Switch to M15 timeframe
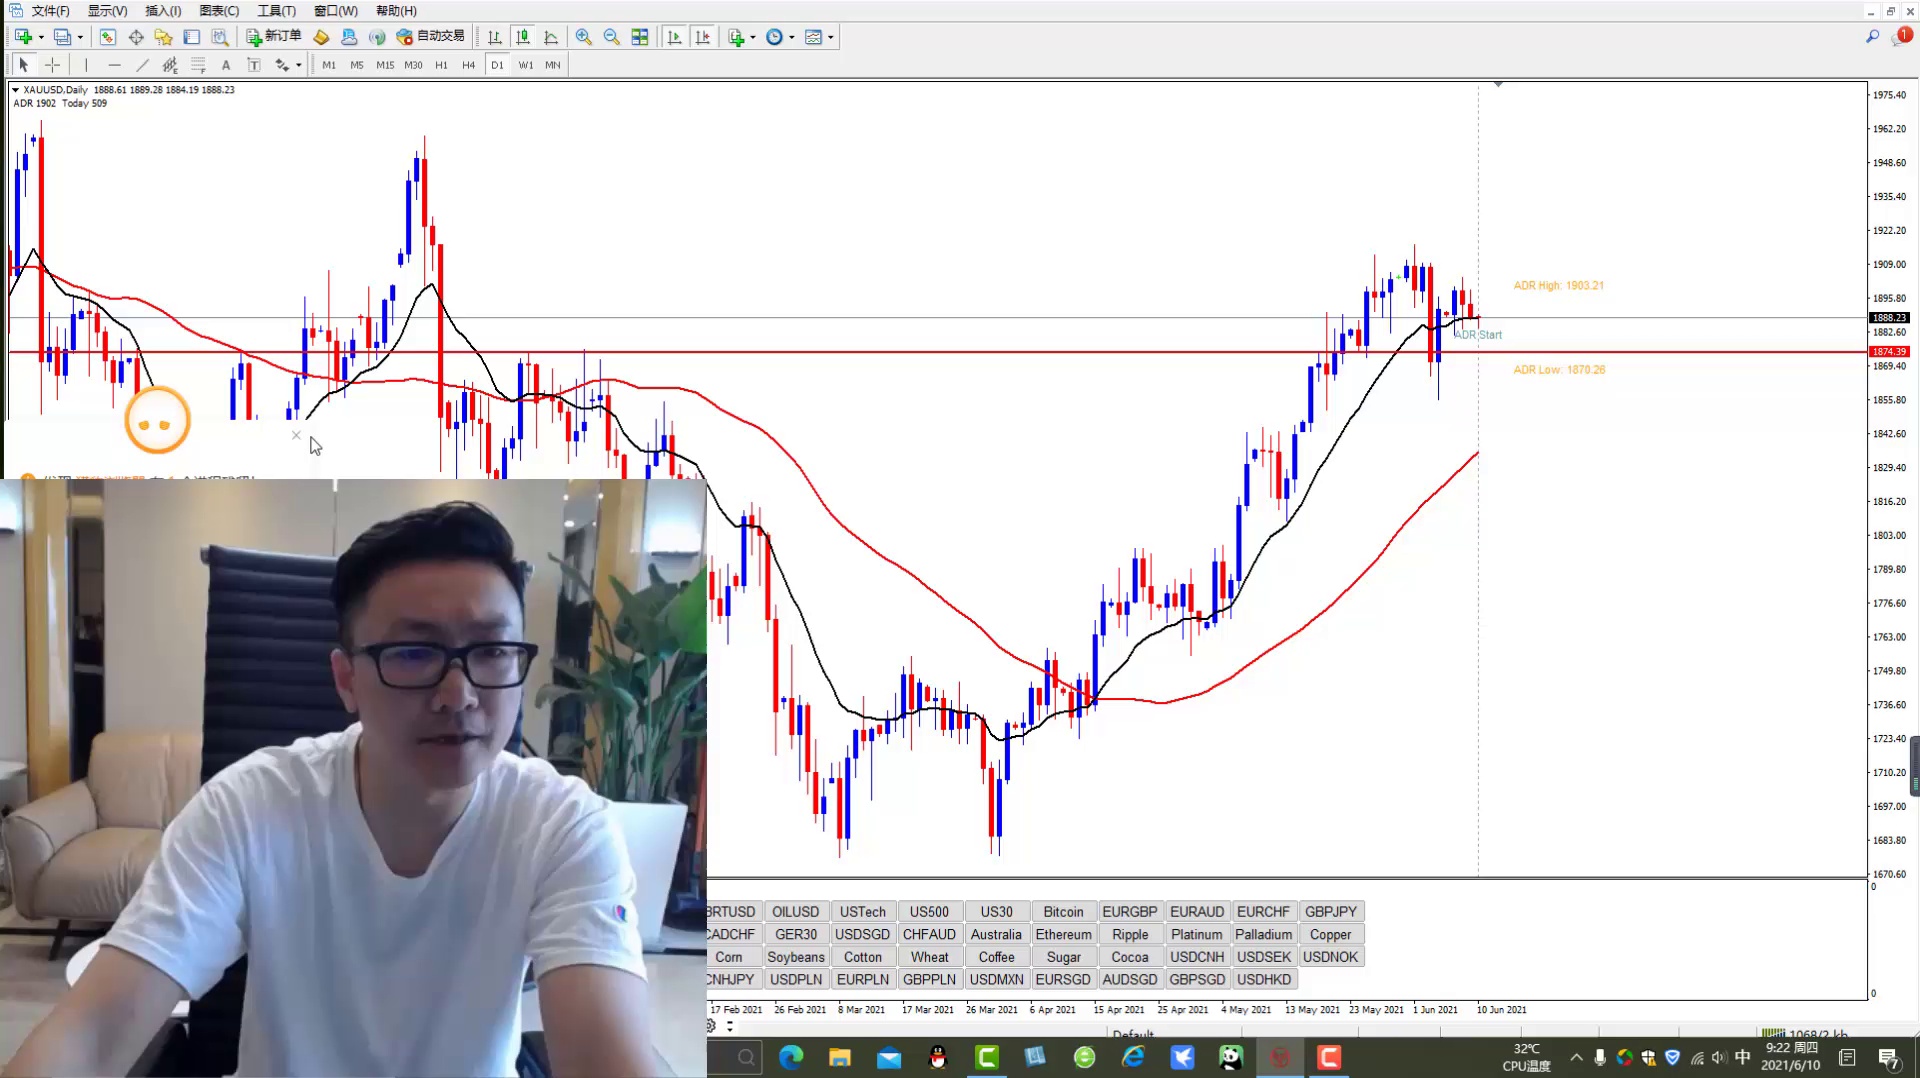 click(x=385, y=65)
